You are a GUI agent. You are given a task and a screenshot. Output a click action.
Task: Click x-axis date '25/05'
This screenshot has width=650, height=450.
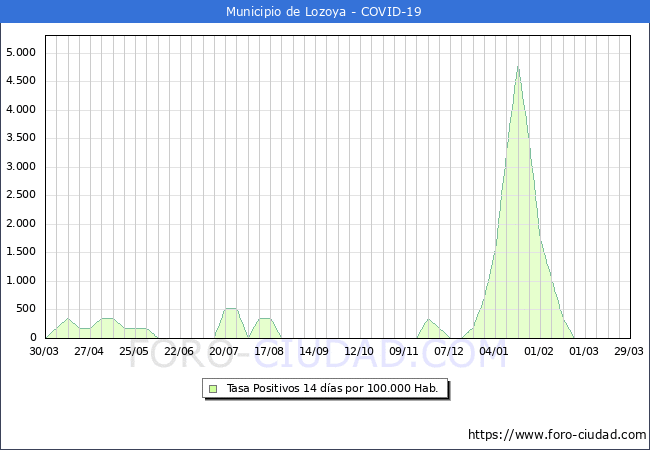[x=133, y=351]
